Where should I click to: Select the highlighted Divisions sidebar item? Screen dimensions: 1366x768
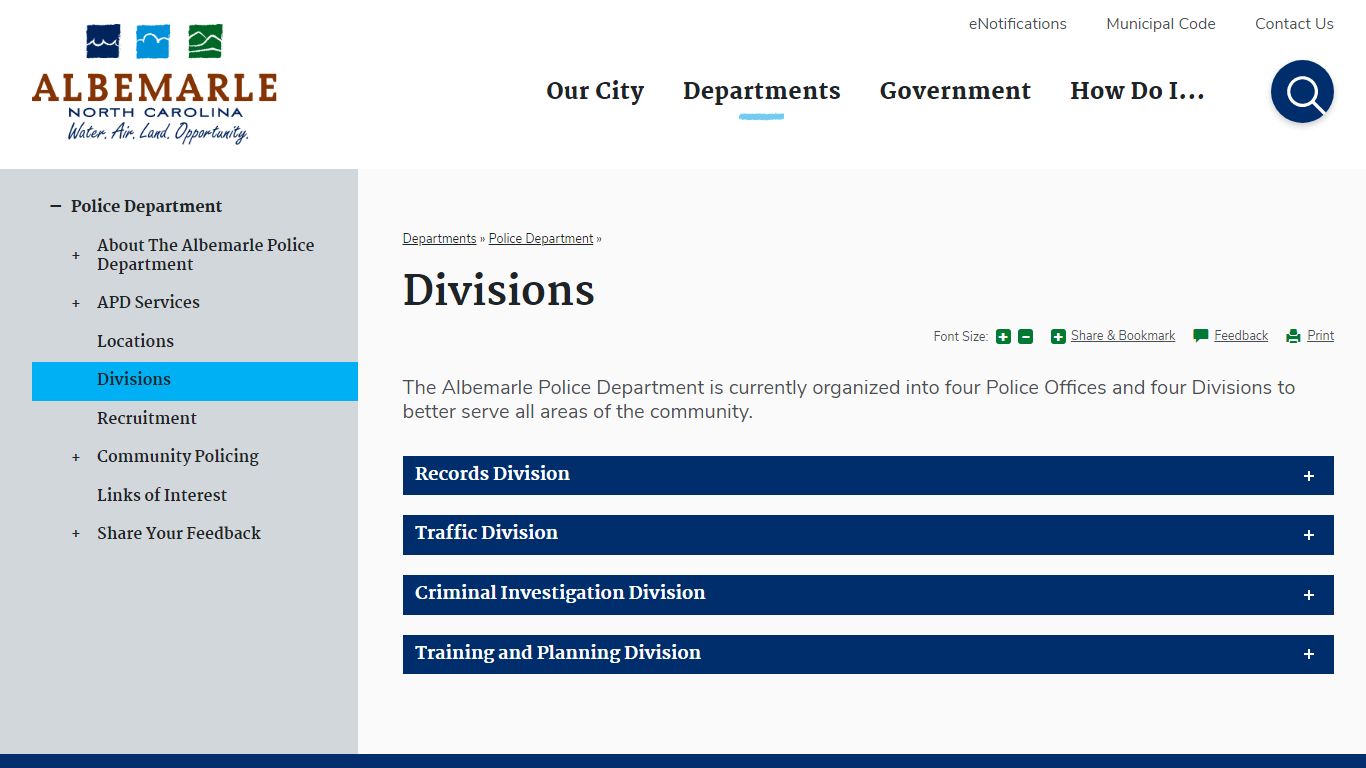click(x=195, y=381)
